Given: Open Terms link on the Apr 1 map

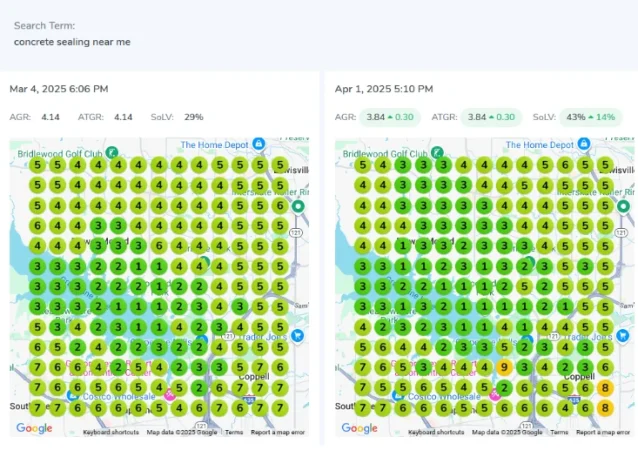Looking at the screenshot, I should [x=559, y=433].
